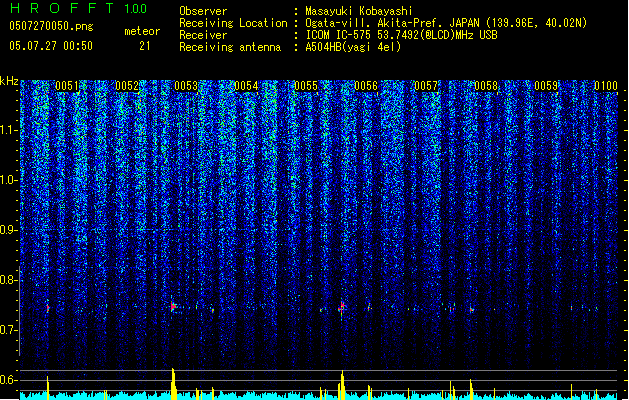Screen dimensions: 629x400
Task: Click the 0.7 kHz axis tick label
Action: [9, 330]
